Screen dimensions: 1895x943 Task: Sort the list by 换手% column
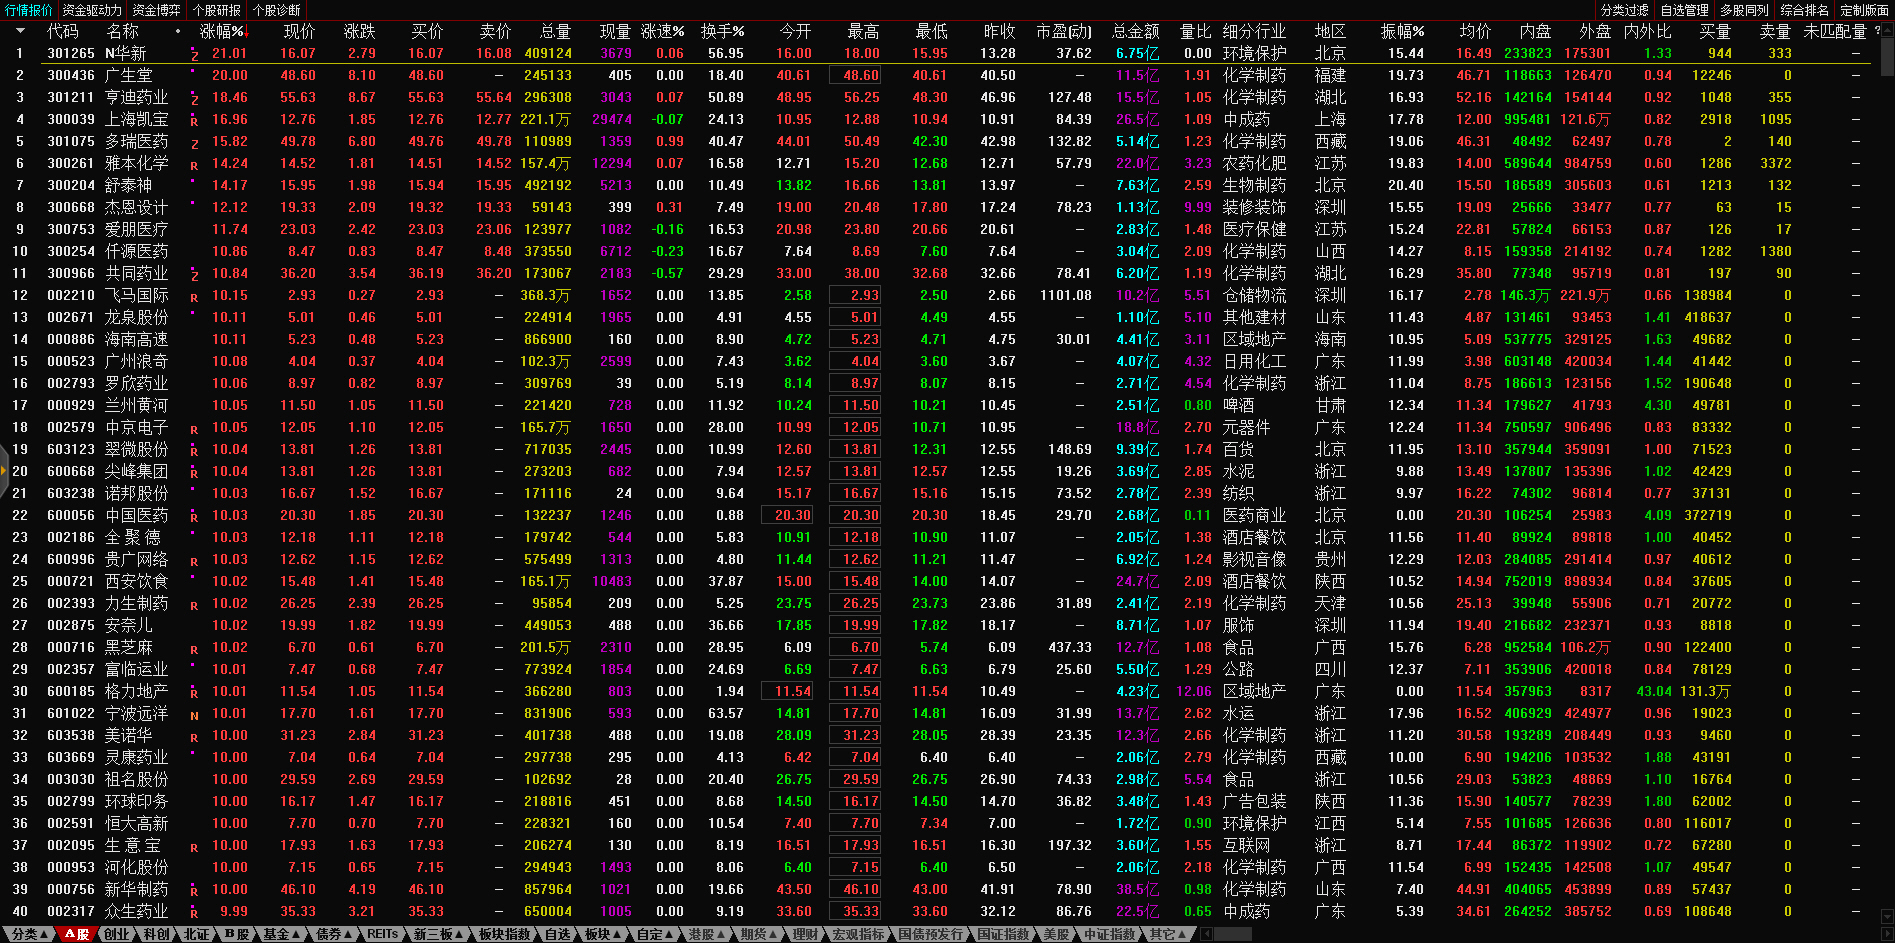coord(722,31)
